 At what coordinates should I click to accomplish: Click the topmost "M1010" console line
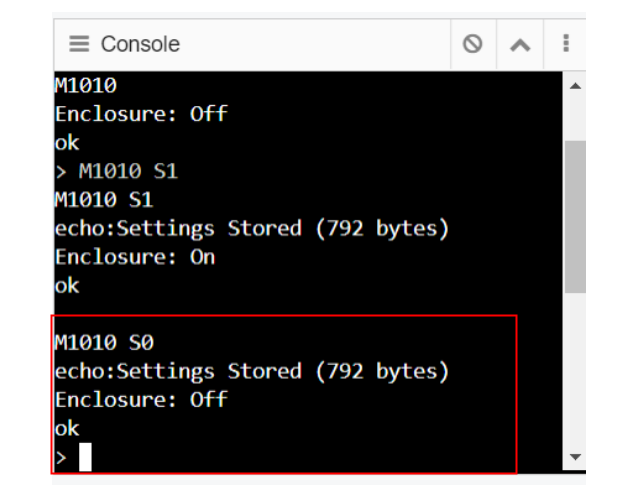(85, 85)
